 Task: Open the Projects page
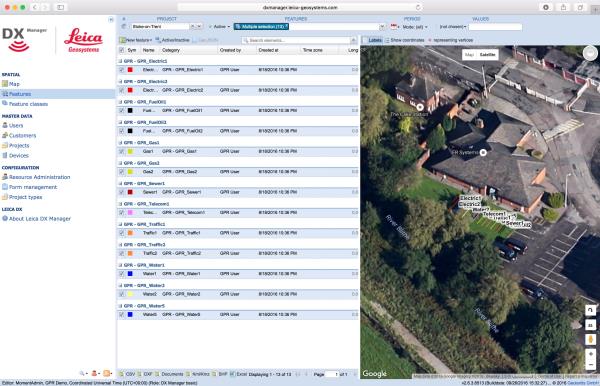point(19,145)
